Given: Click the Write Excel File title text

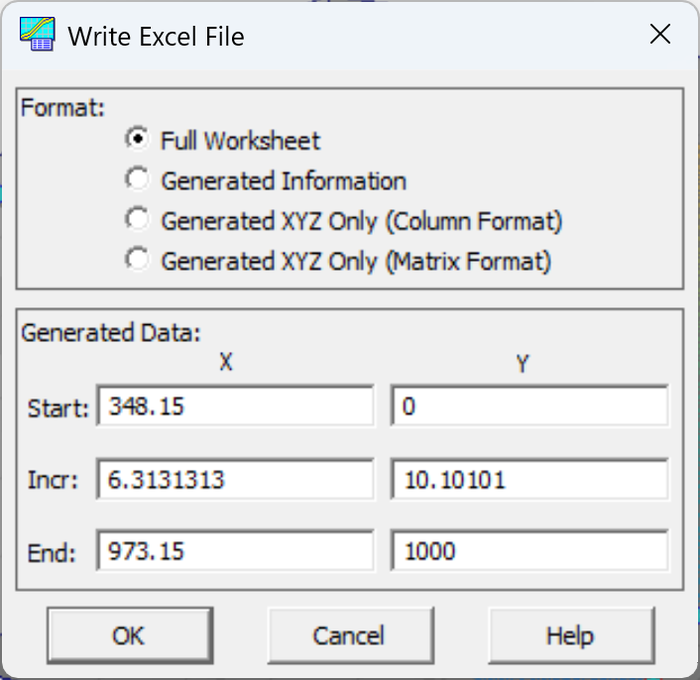Looking at the screenshot, I should [156, 36].
